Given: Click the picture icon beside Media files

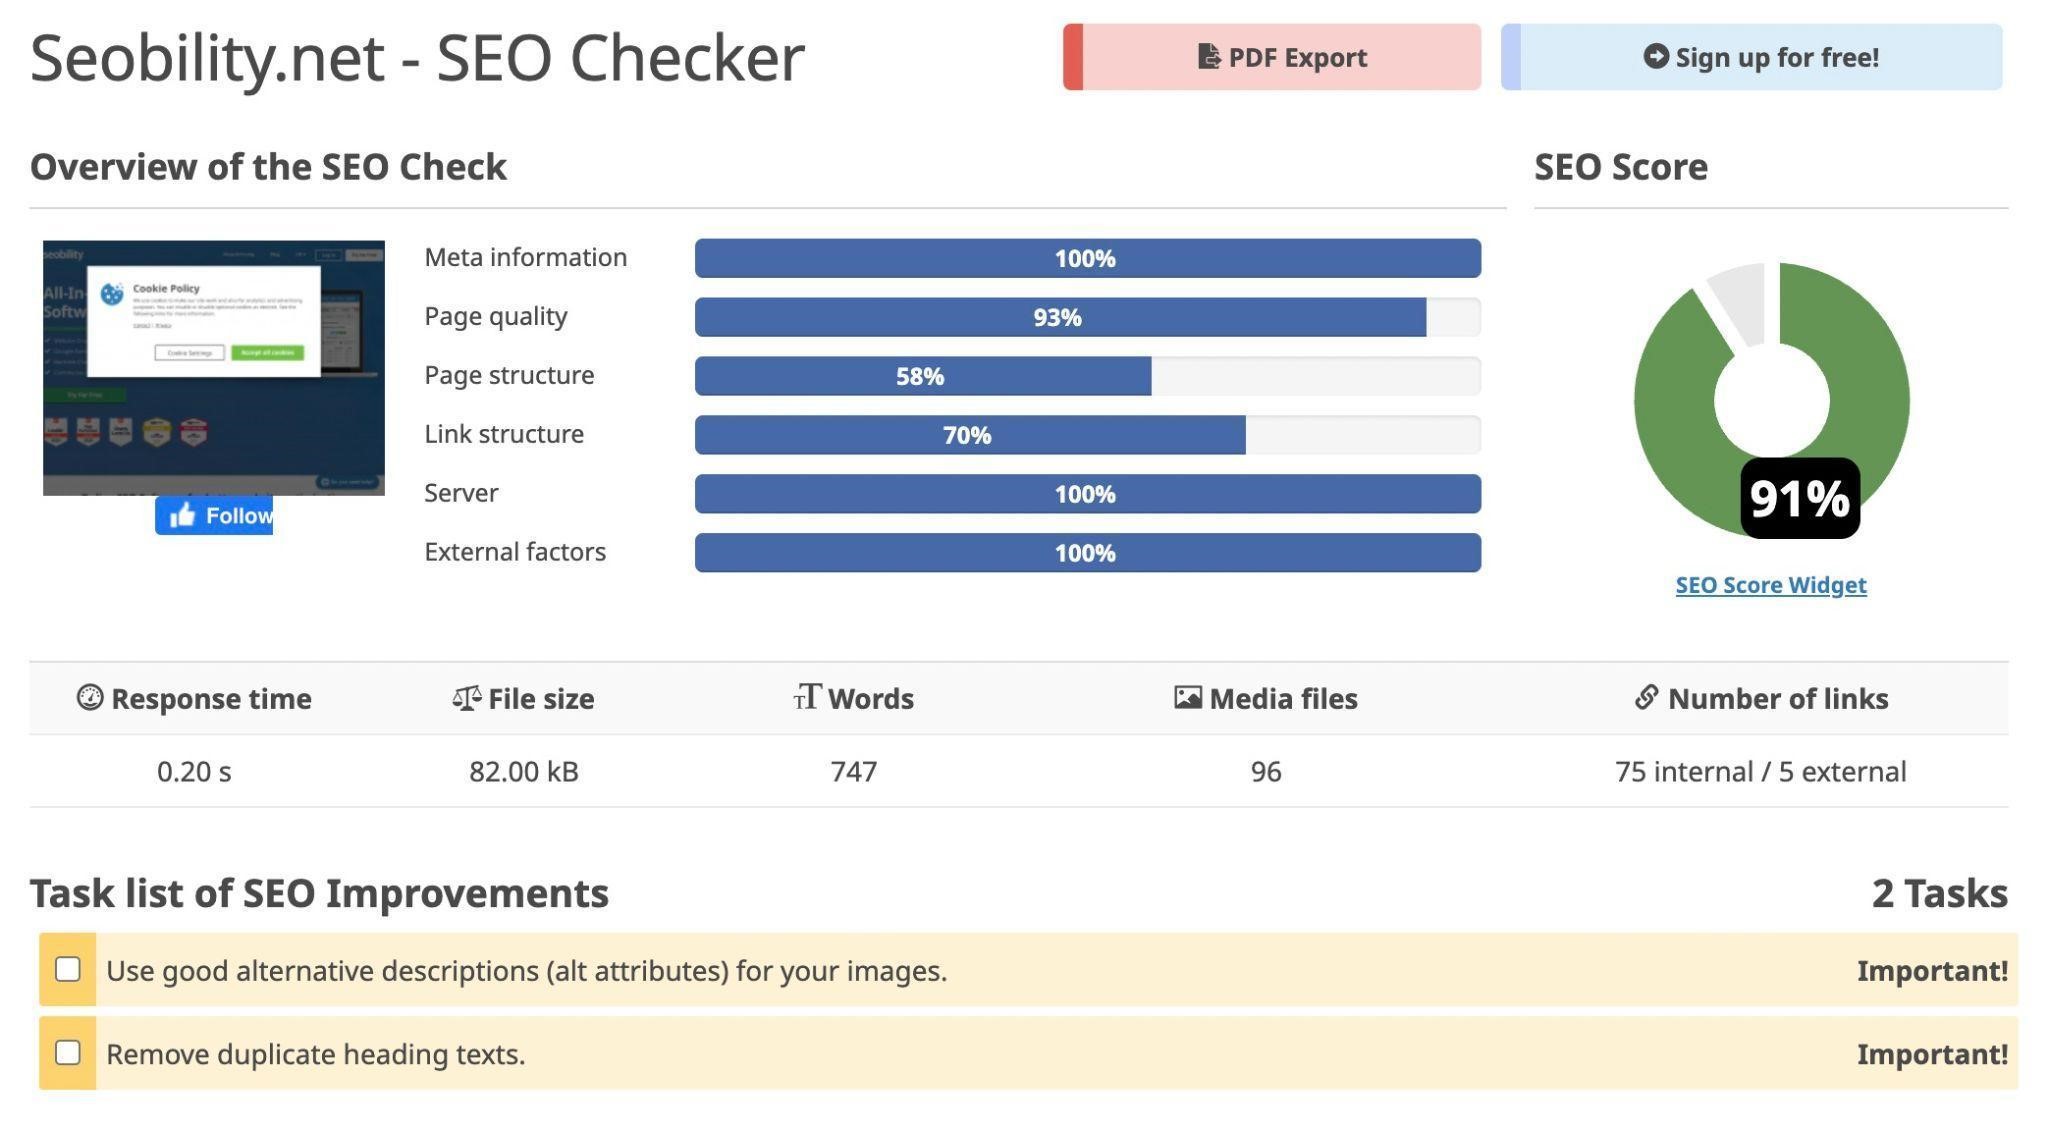Looking at the screenshot, I should [1188, 698].
